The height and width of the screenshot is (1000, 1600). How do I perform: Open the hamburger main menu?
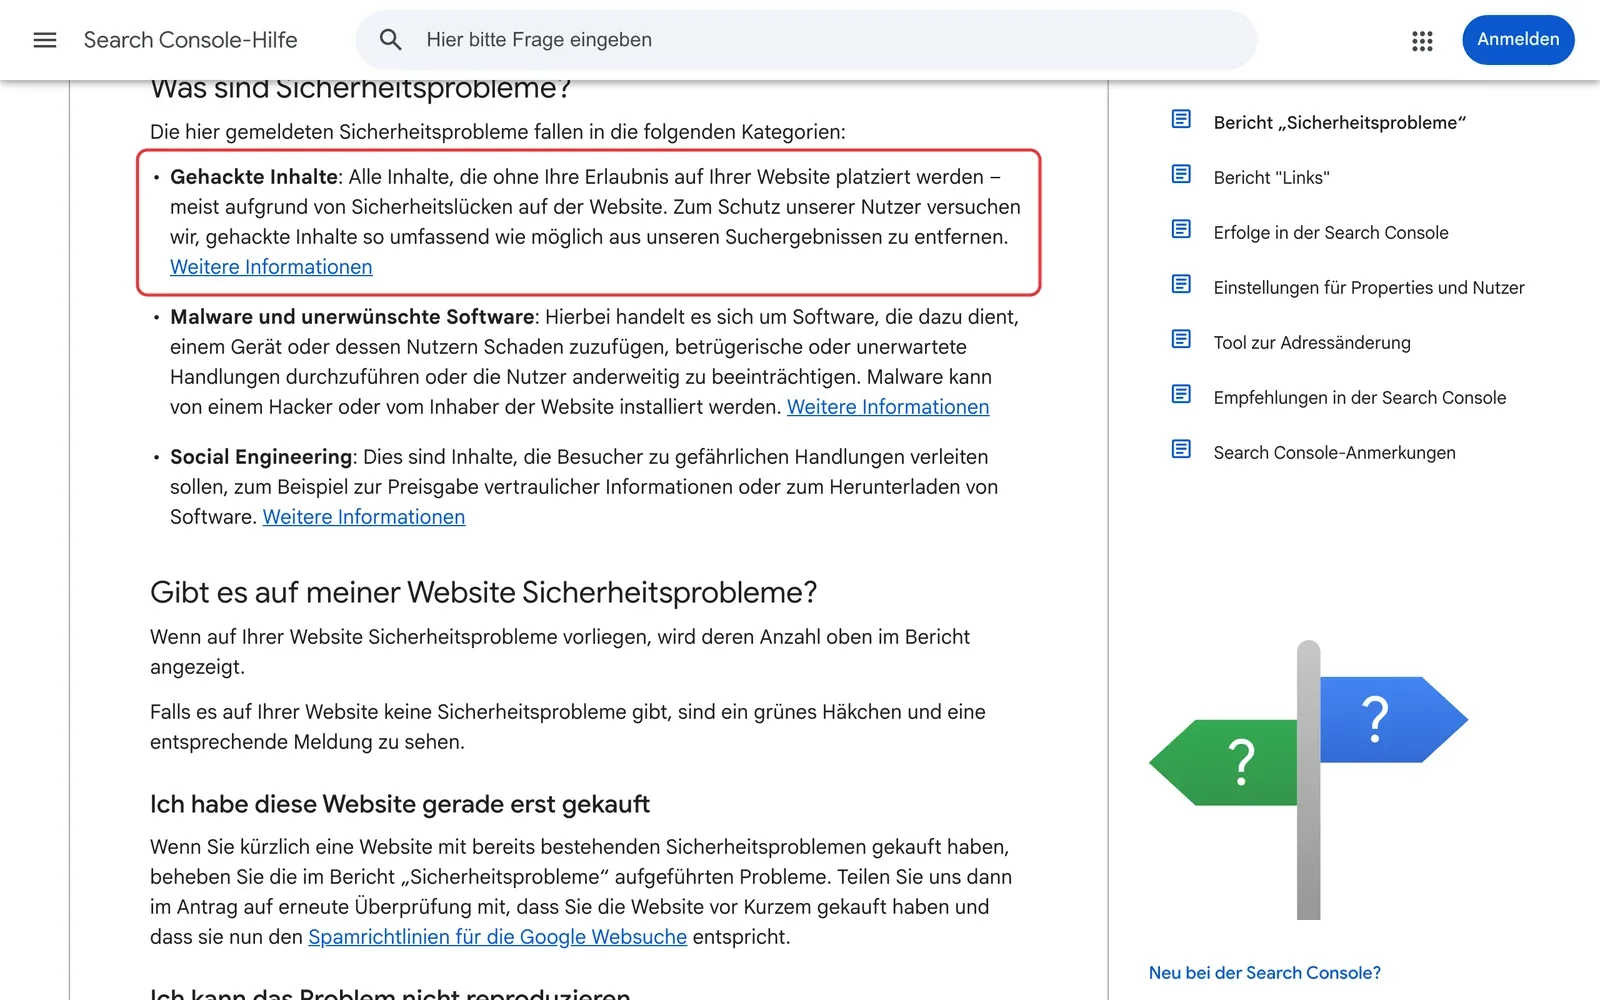click(45, 40)
